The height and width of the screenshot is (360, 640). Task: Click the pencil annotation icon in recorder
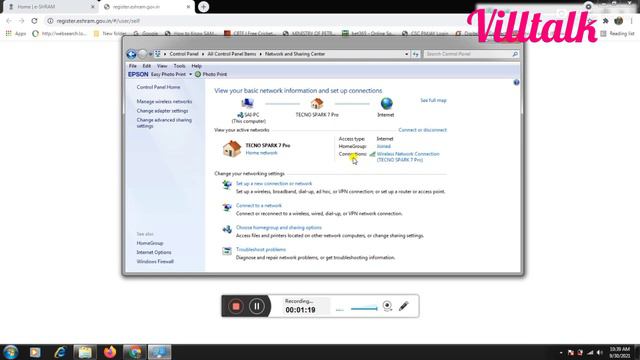click(404, 306)
